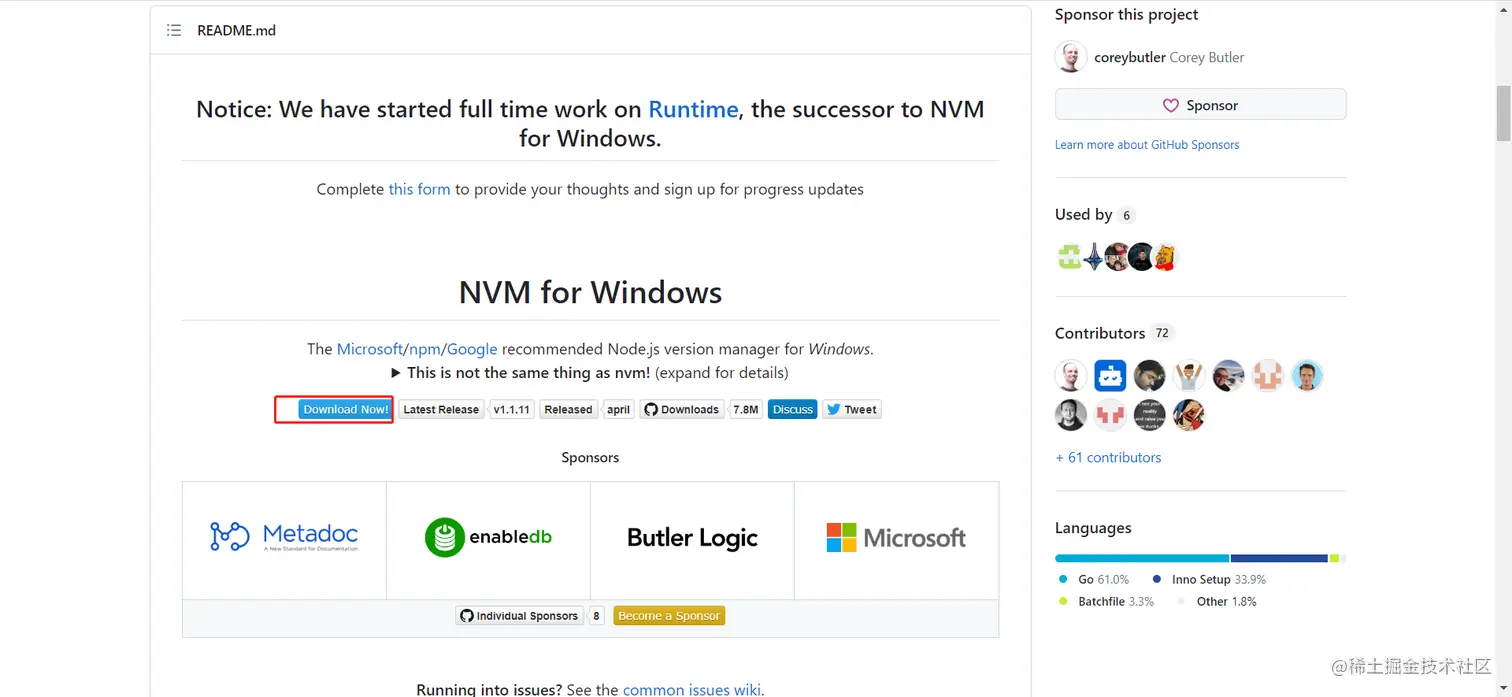Click the blue spinning-top Used by avatar
The image size is (1512, 697).
[1094, 257]
